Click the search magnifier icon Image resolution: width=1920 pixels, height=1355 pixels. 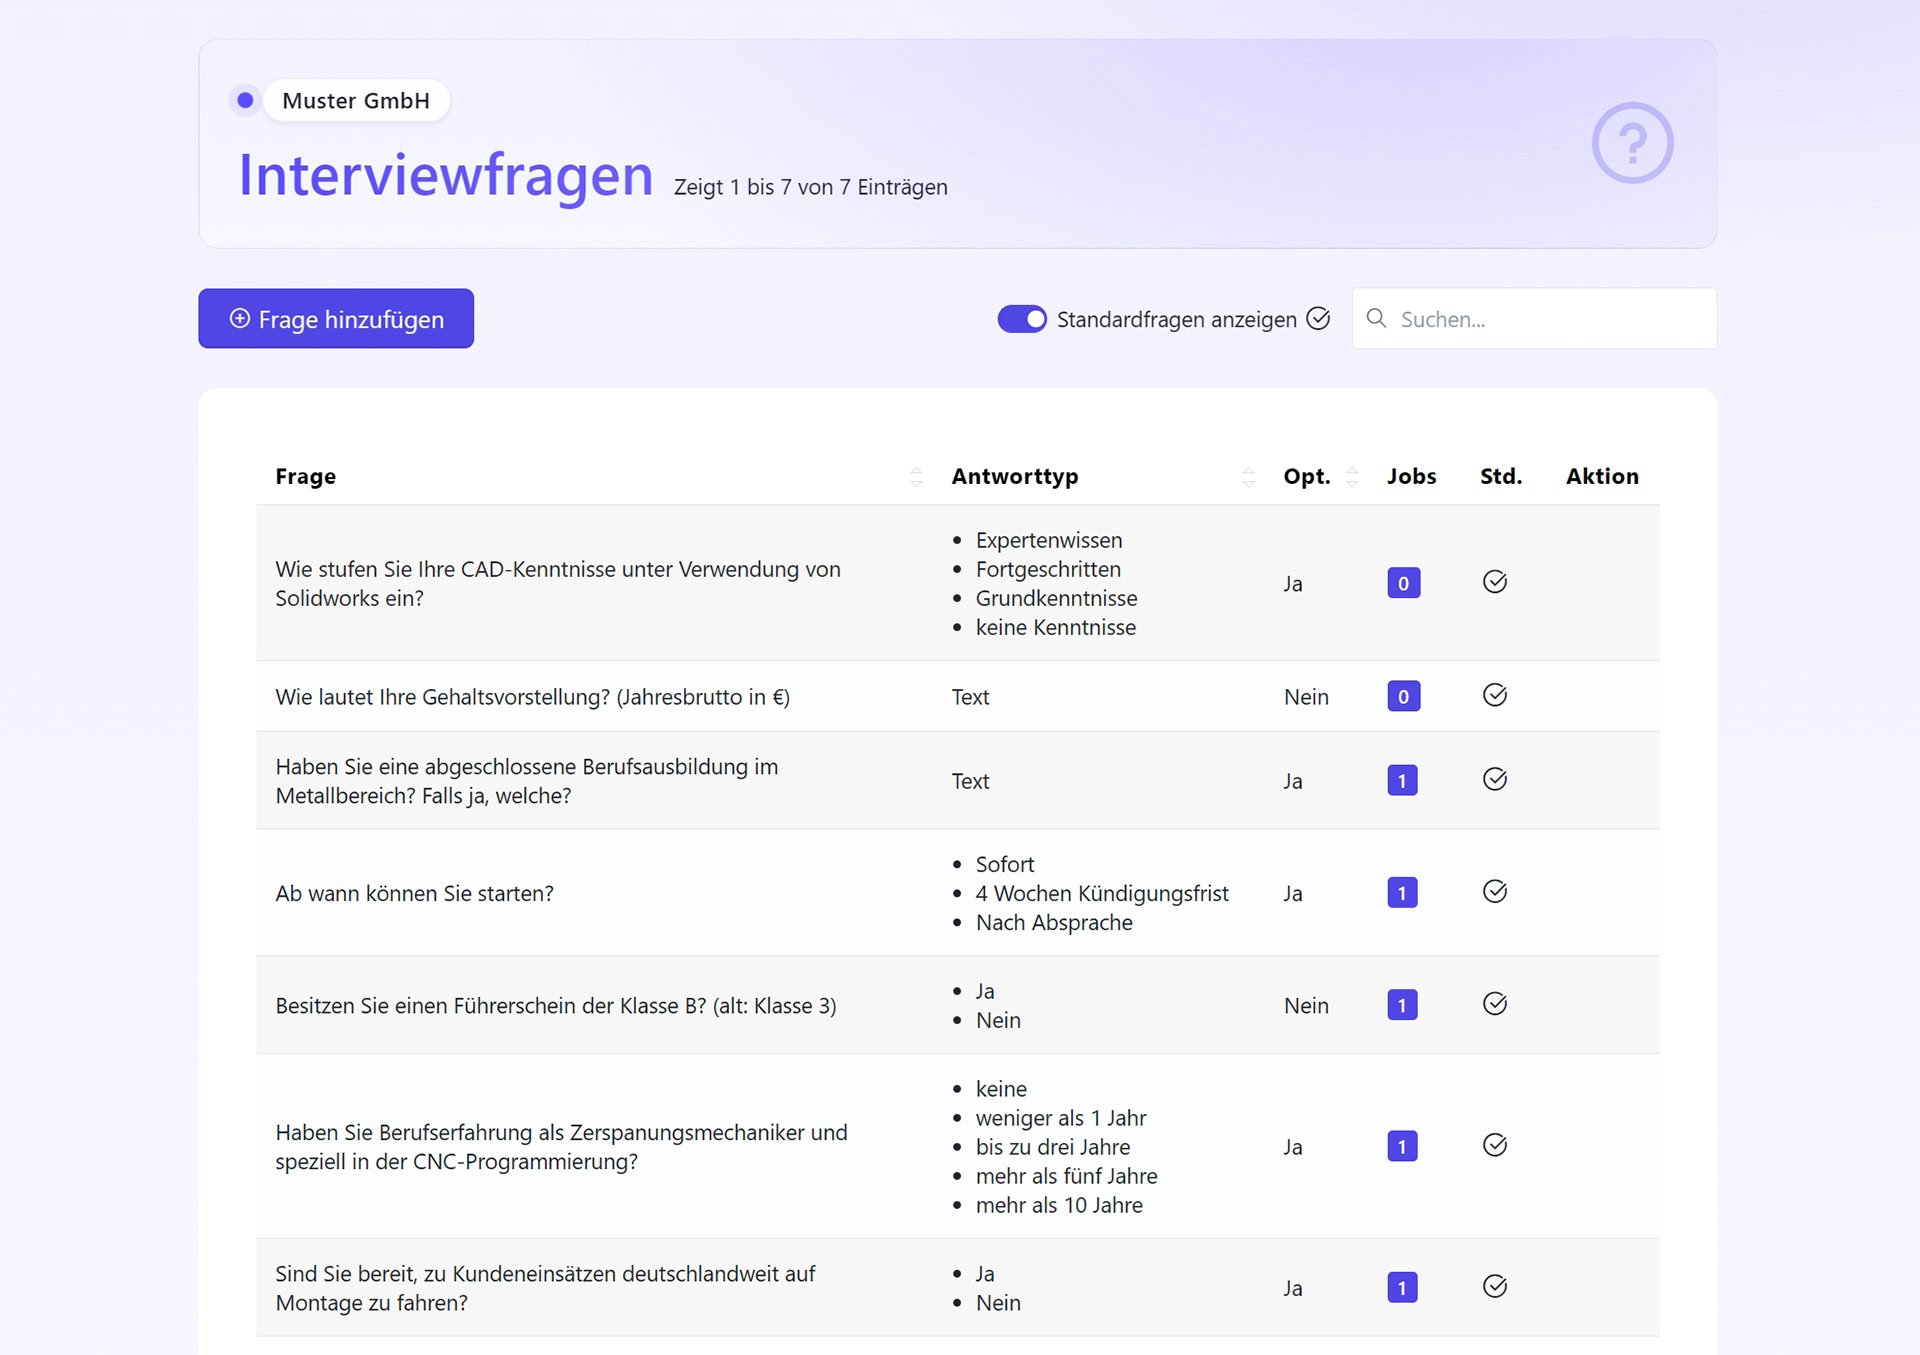point(1377,318)
